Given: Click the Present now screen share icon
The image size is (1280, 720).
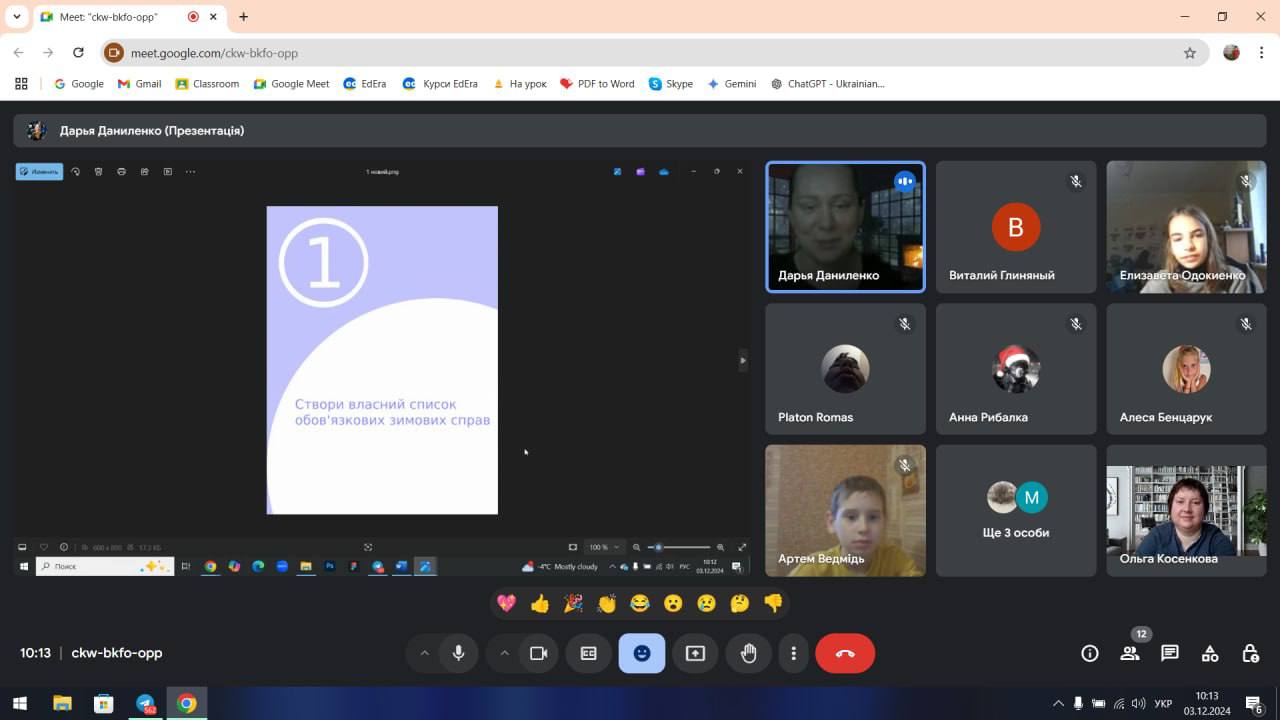Looking at the screenshot, I should [x=695, y=653].
